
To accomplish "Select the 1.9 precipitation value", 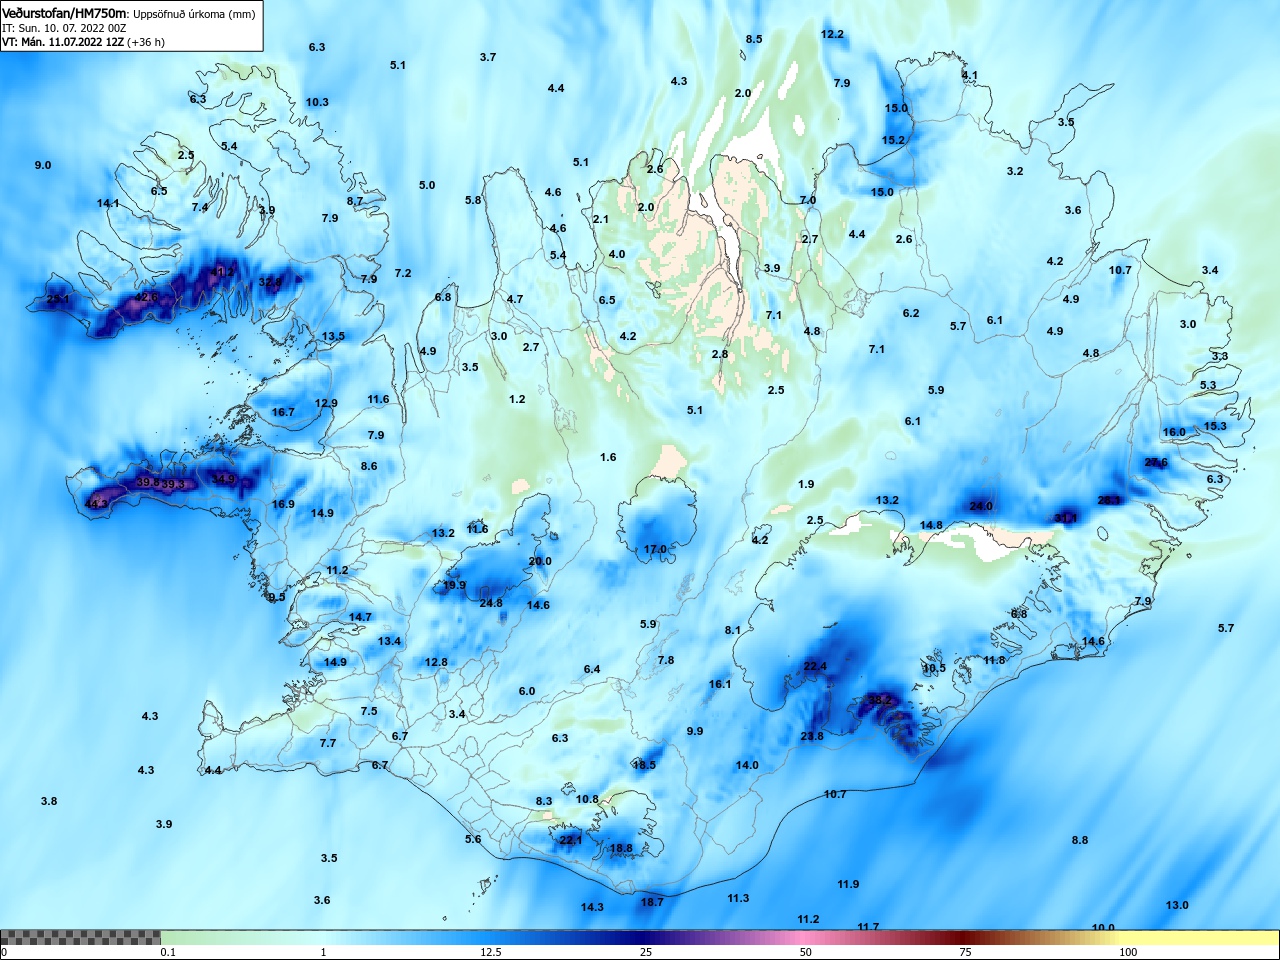I will [x=806, y=484].
